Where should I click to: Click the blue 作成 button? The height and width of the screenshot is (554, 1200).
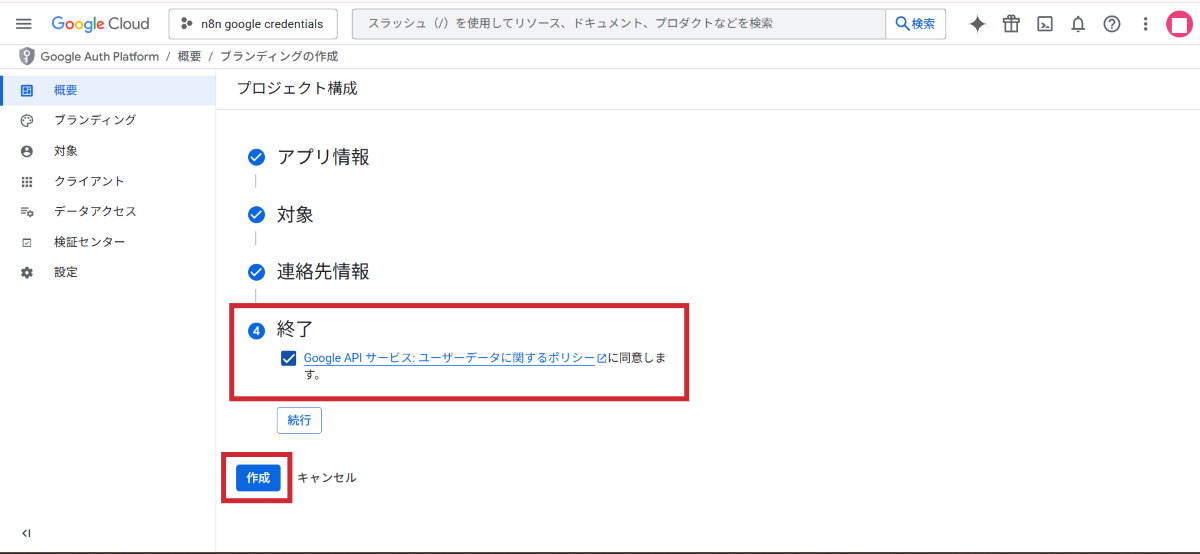coord(258,478)
